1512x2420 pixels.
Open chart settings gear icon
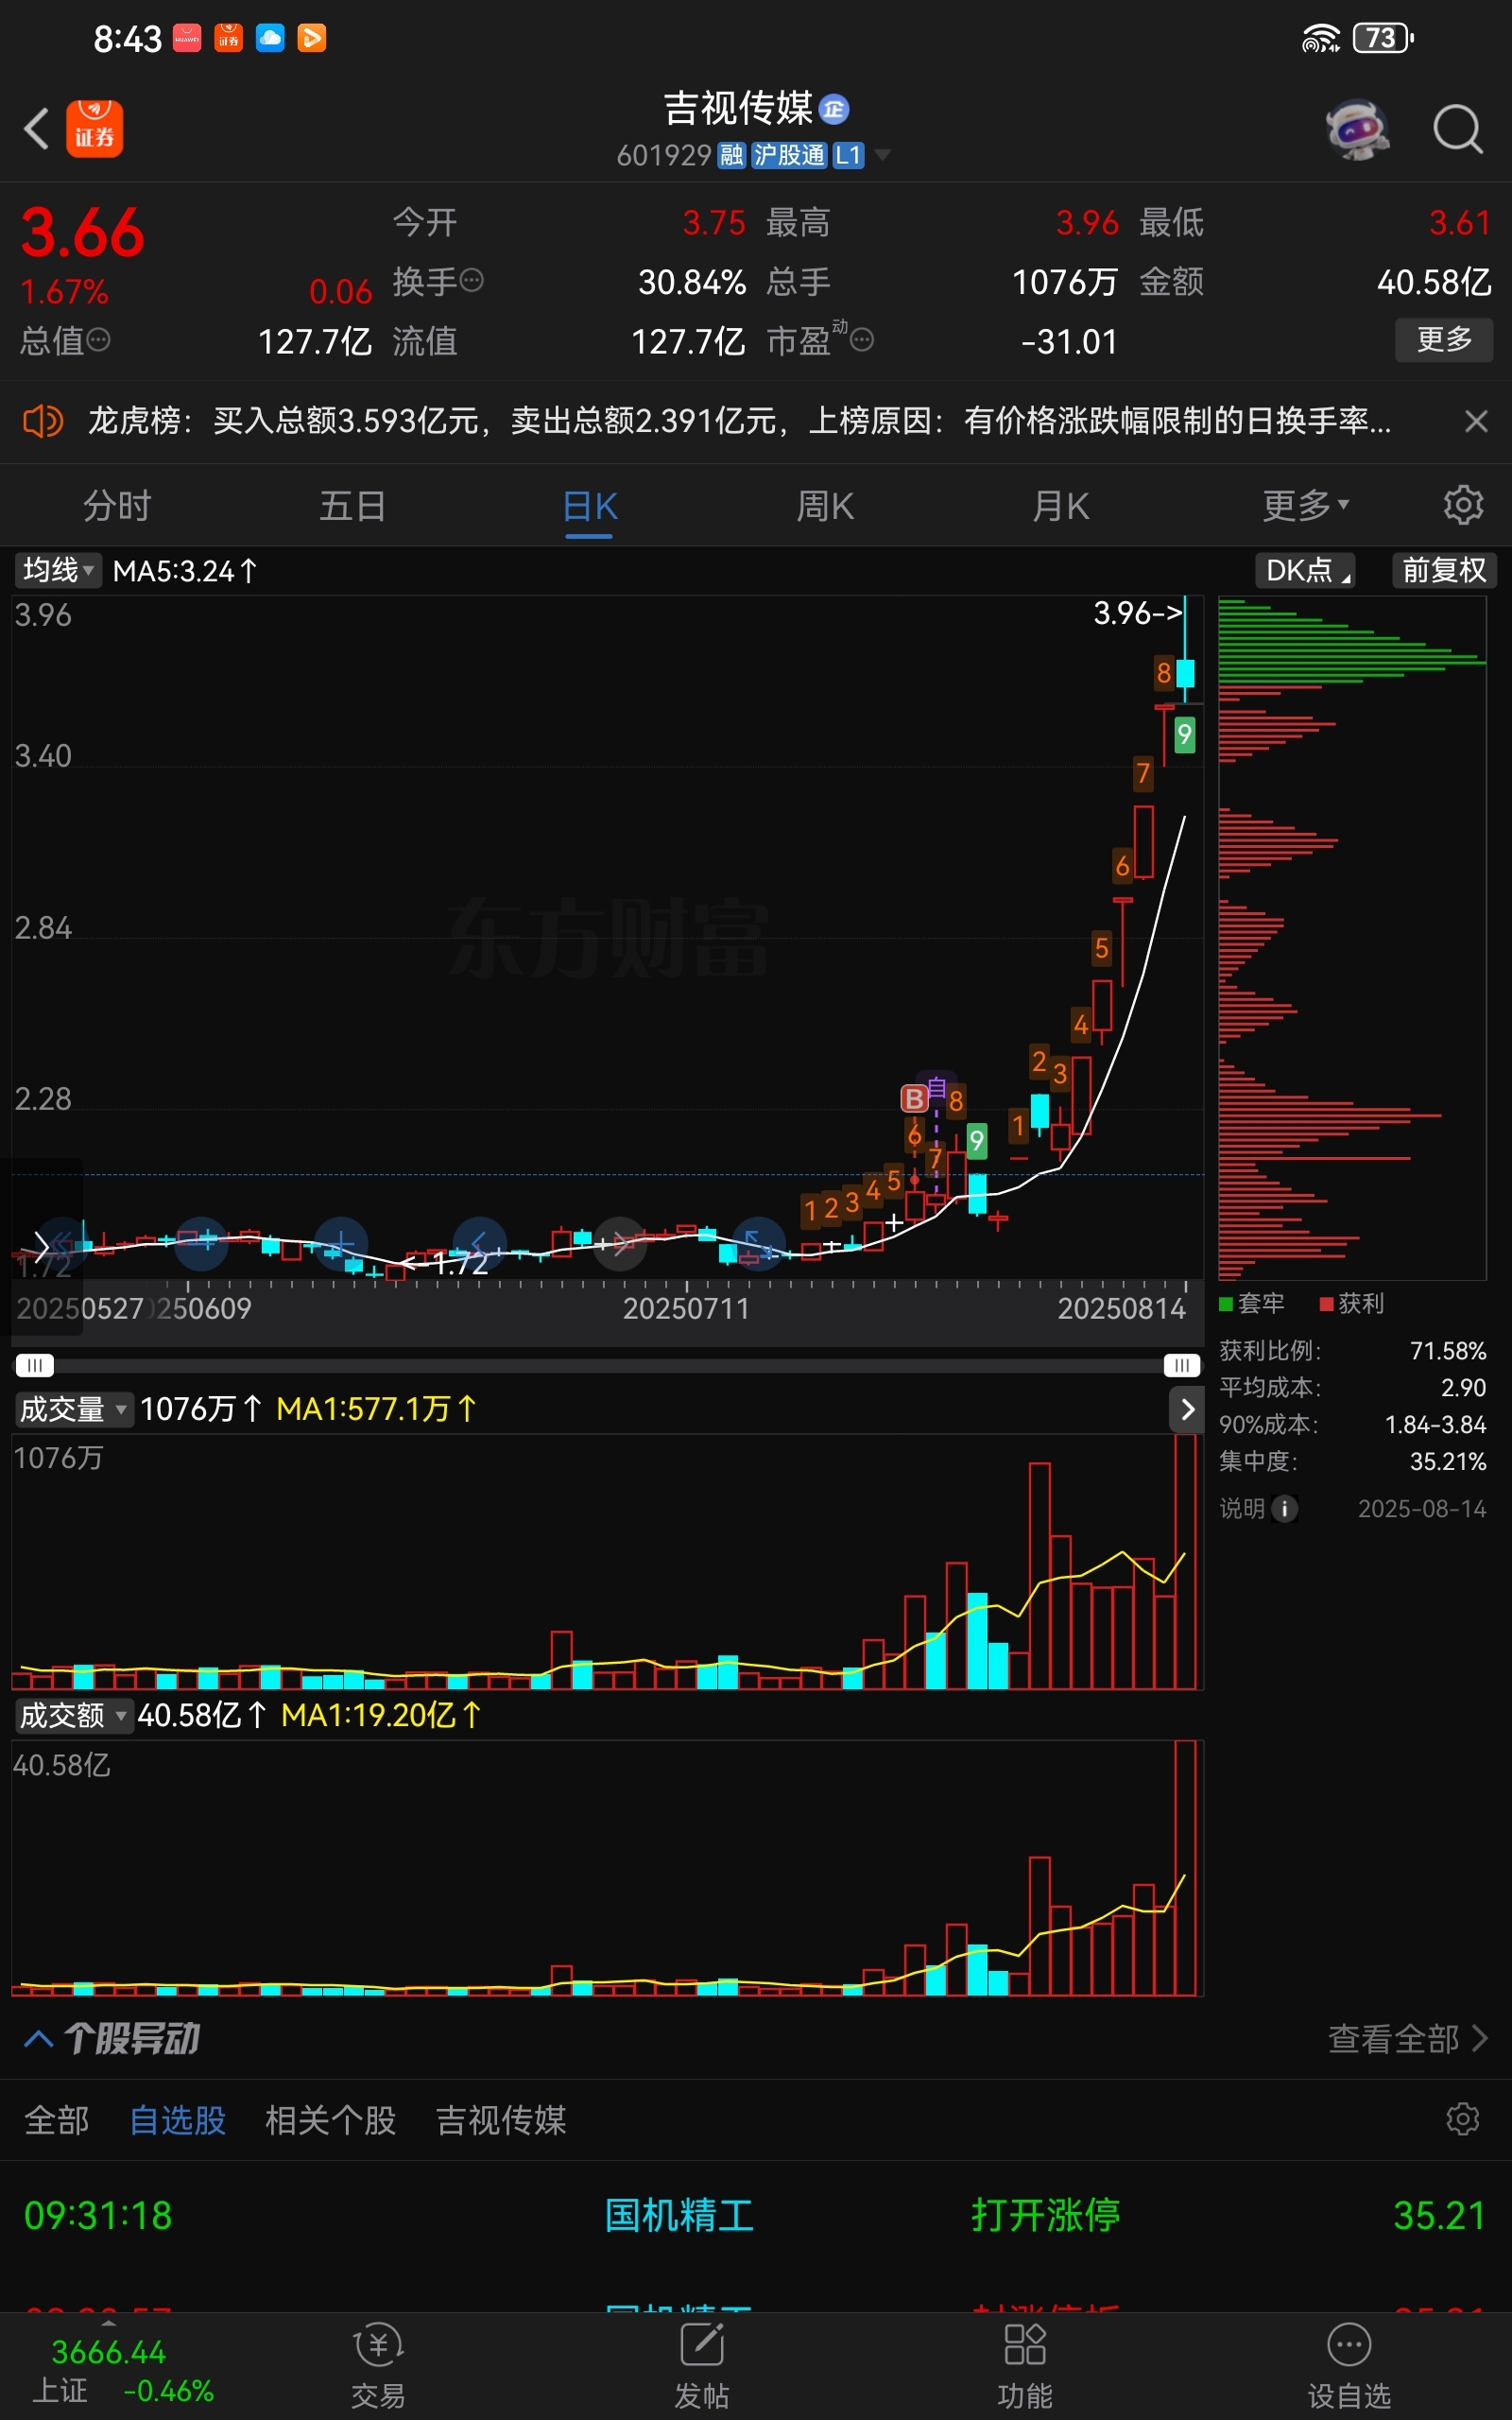click(x=1463, y=505)
